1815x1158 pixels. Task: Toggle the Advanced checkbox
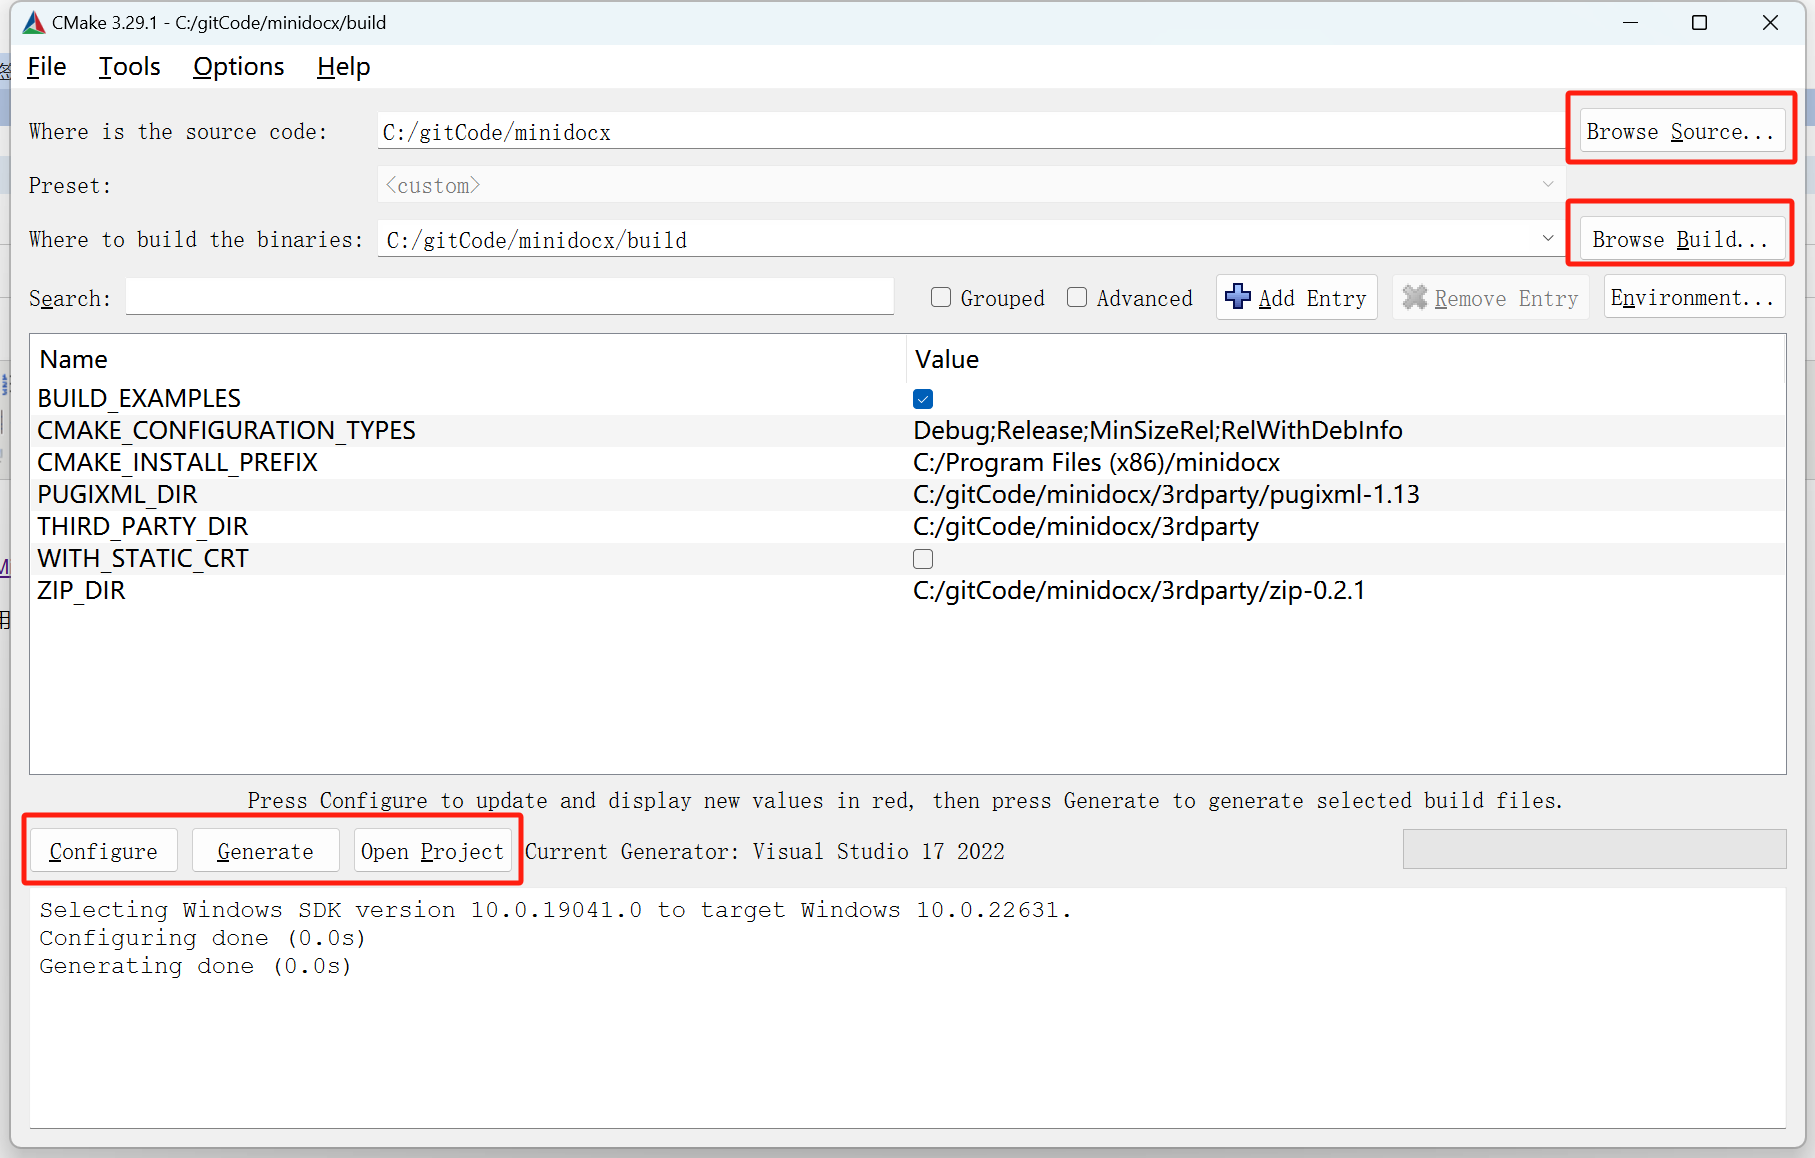1077,298
